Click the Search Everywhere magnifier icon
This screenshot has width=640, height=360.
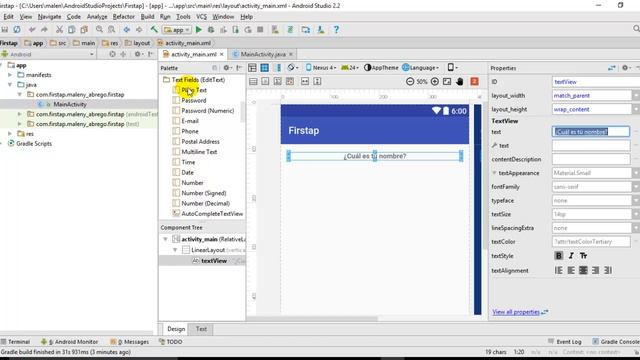pyautogui.click(x=636, y=29)
